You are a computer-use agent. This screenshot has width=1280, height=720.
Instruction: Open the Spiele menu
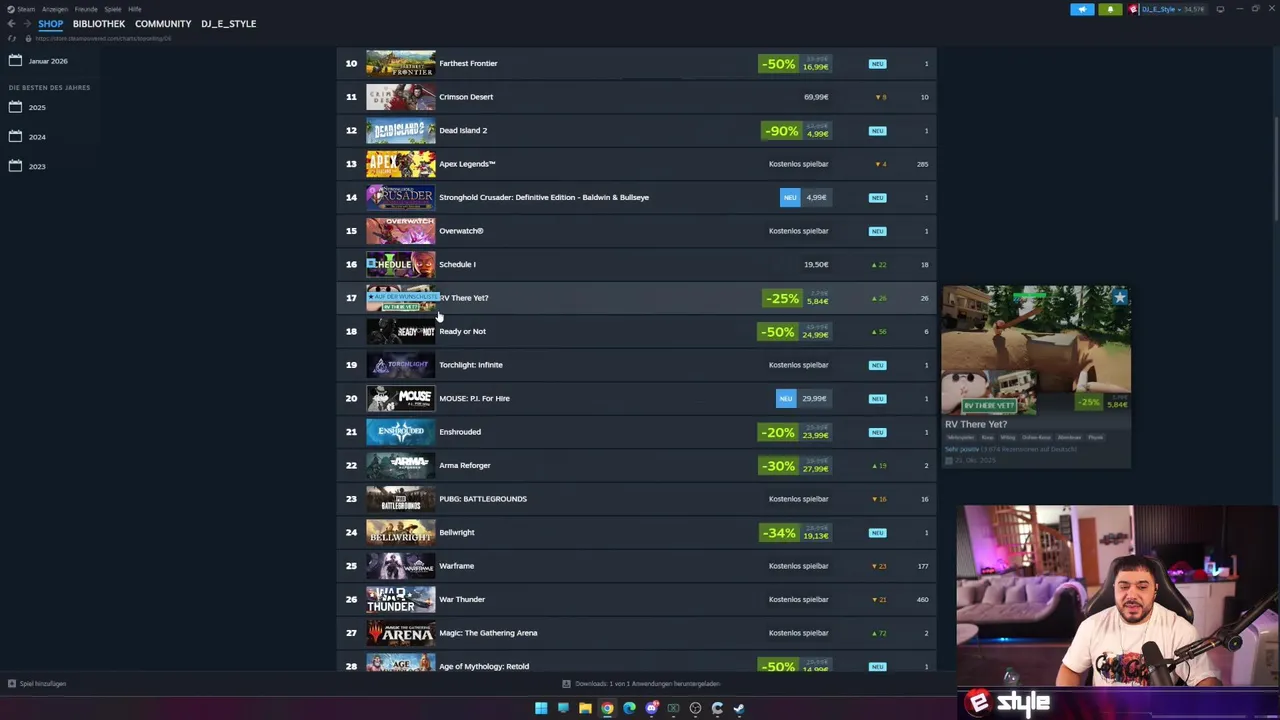[113, 9]
